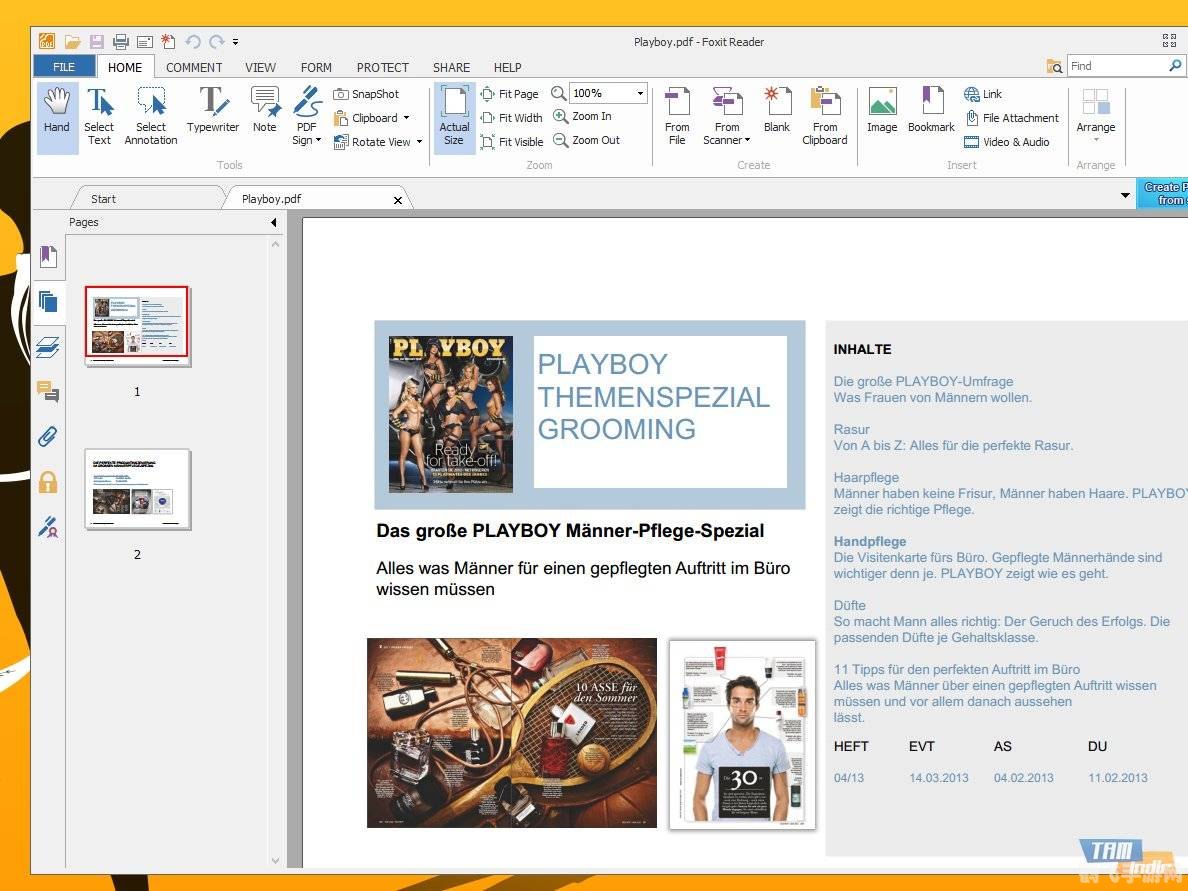1188x891 pixels.
Task: Toggle the Pages thumbnail panel
Action: [x=48, y=302]
